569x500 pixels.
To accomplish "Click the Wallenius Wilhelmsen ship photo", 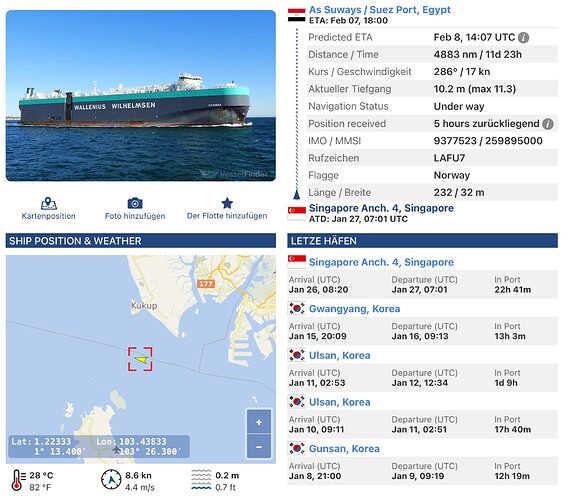I will (x=141, y=95).
